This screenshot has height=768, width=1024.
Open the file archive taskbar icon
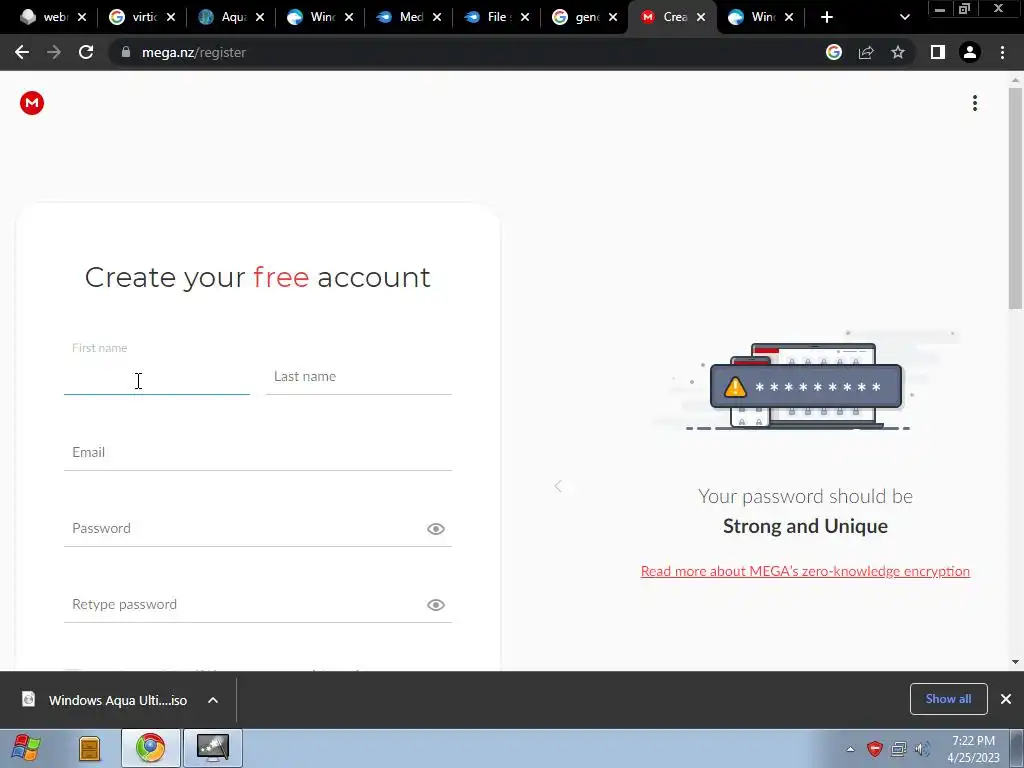click(x=89, y=748)
